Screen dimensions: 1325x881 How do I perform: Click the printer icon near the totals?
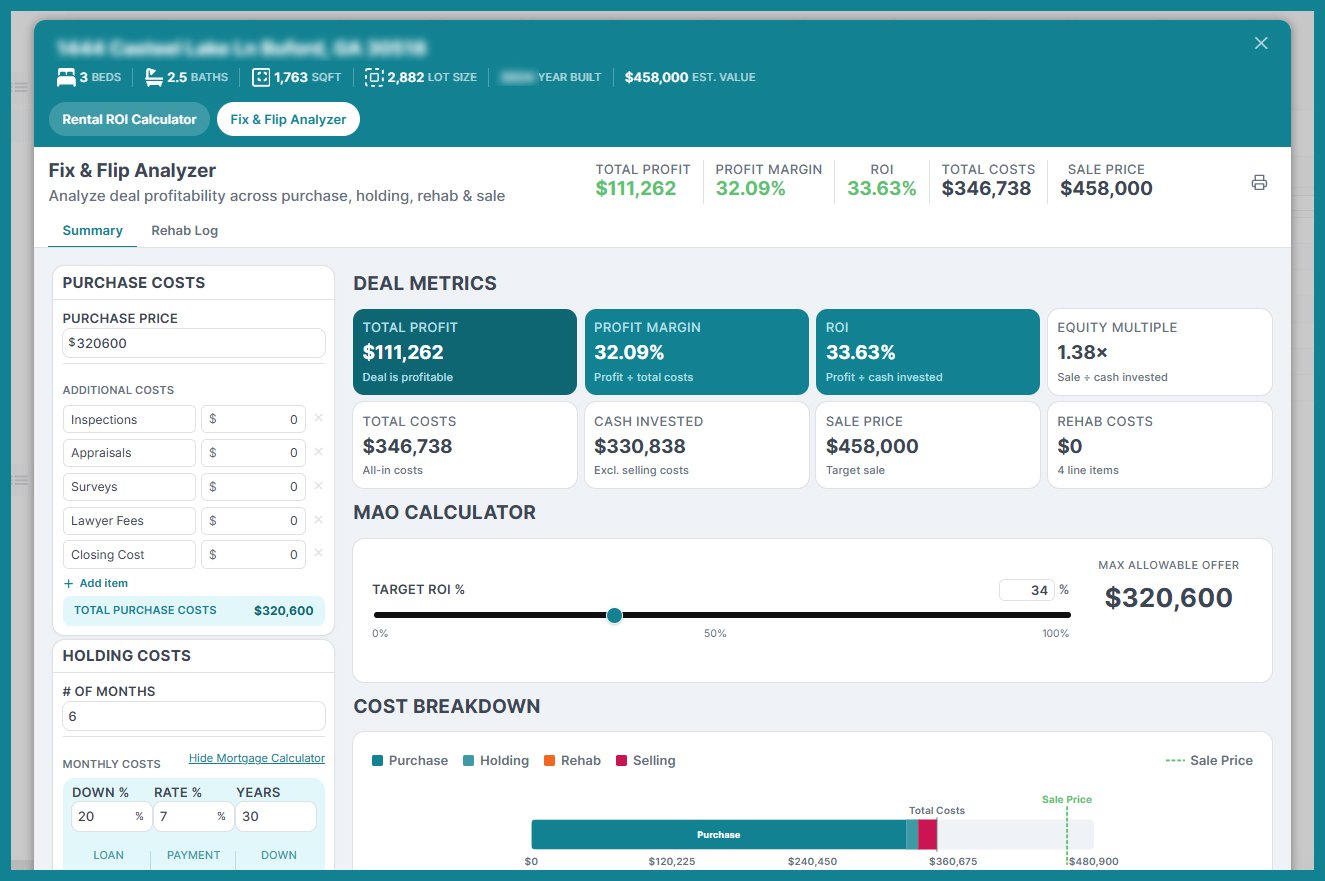(x=1259, y=182)
